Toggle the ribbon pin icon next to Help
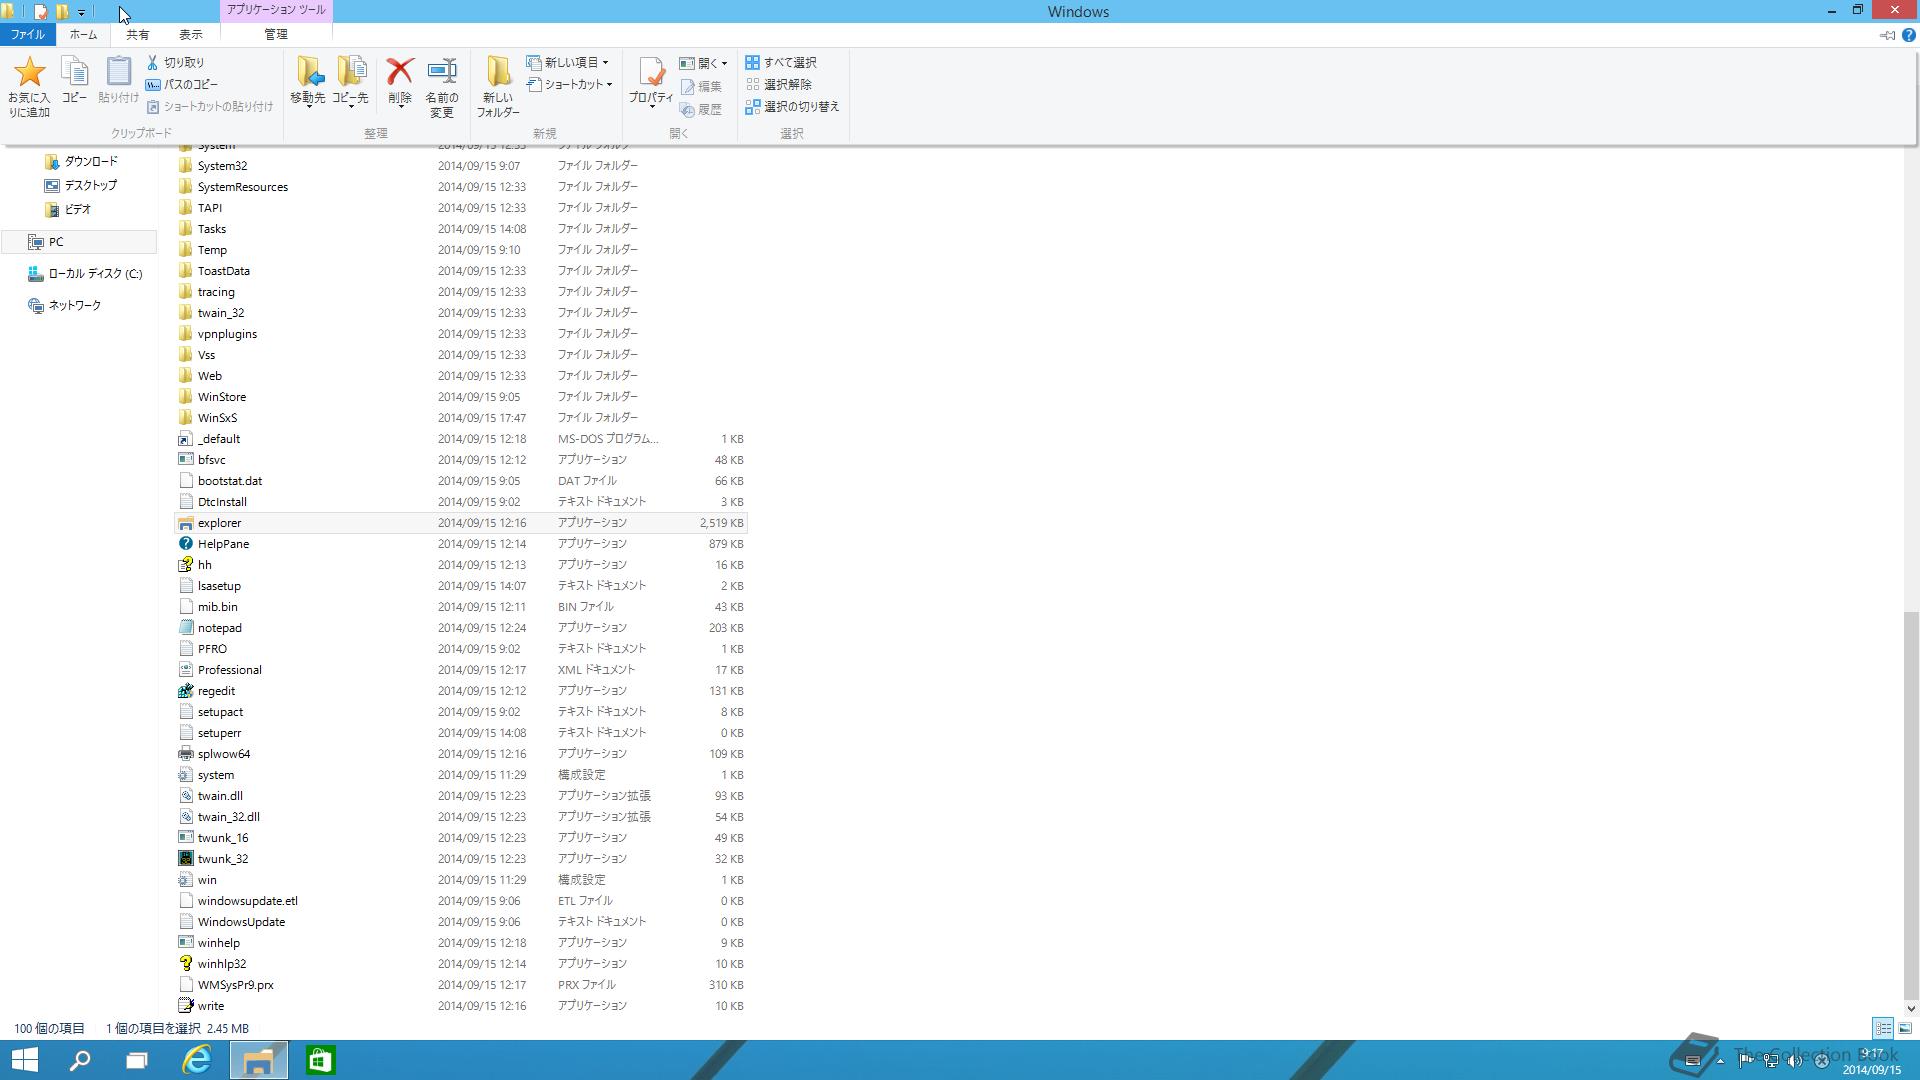This screenshot has height=1080, width=1920. [x=1887, y=35]
